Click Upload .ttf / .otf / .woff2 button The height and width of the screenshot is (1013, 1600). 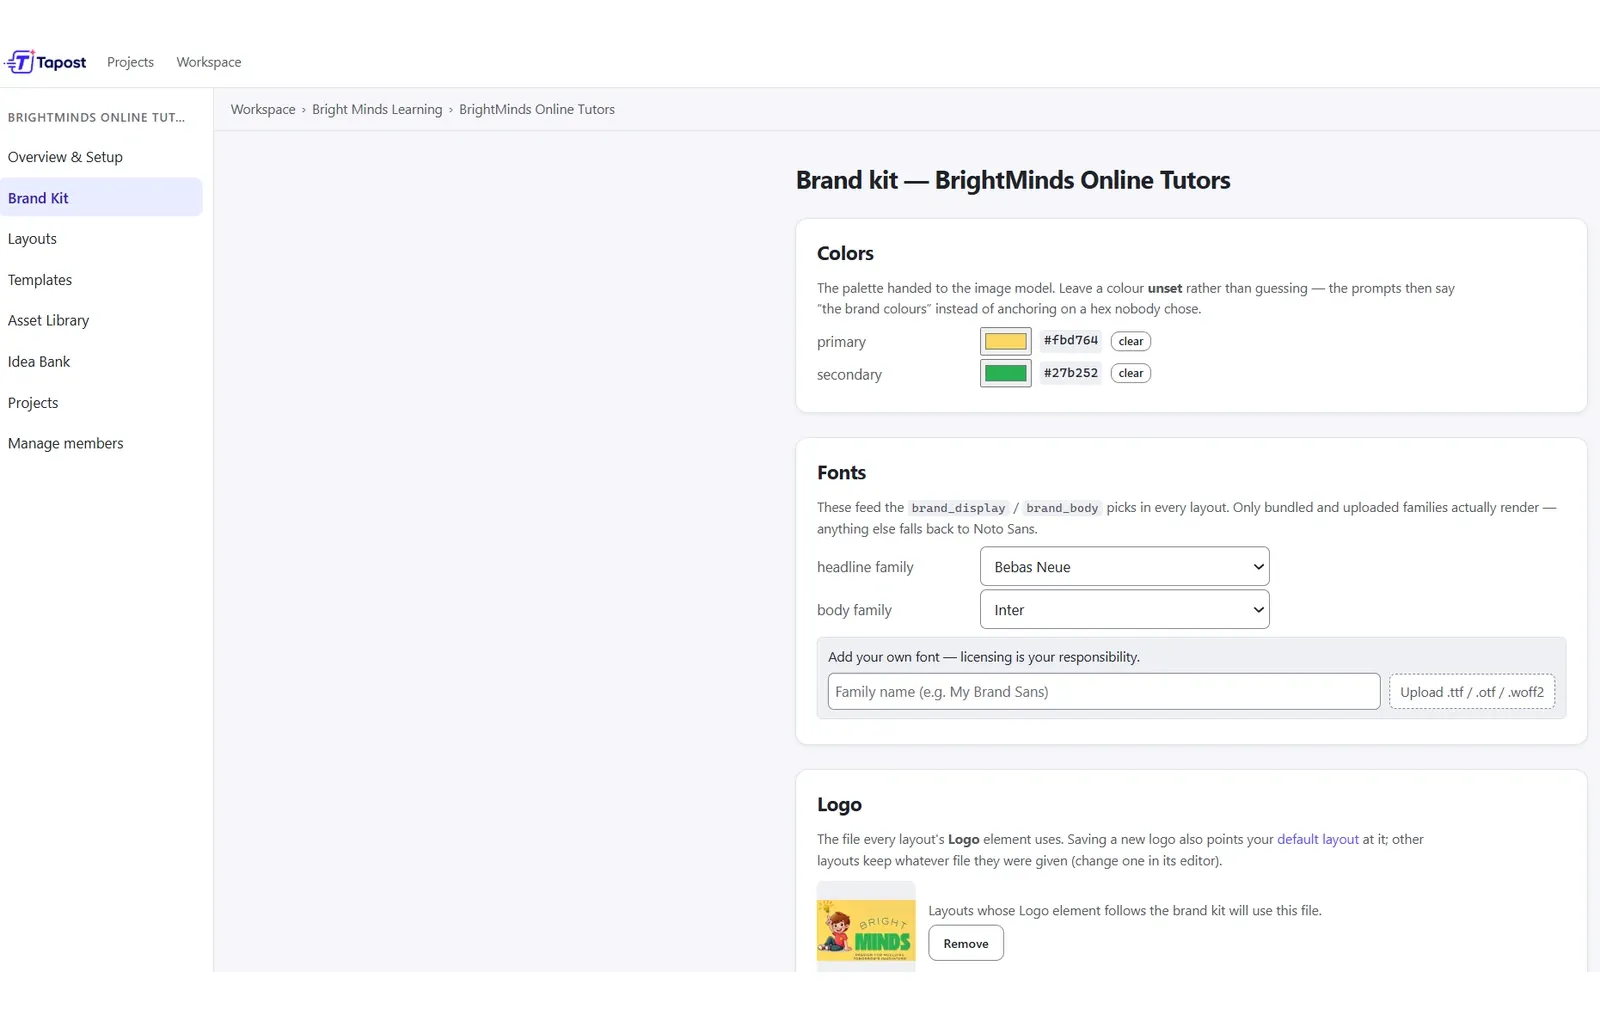click(1472, 691)
